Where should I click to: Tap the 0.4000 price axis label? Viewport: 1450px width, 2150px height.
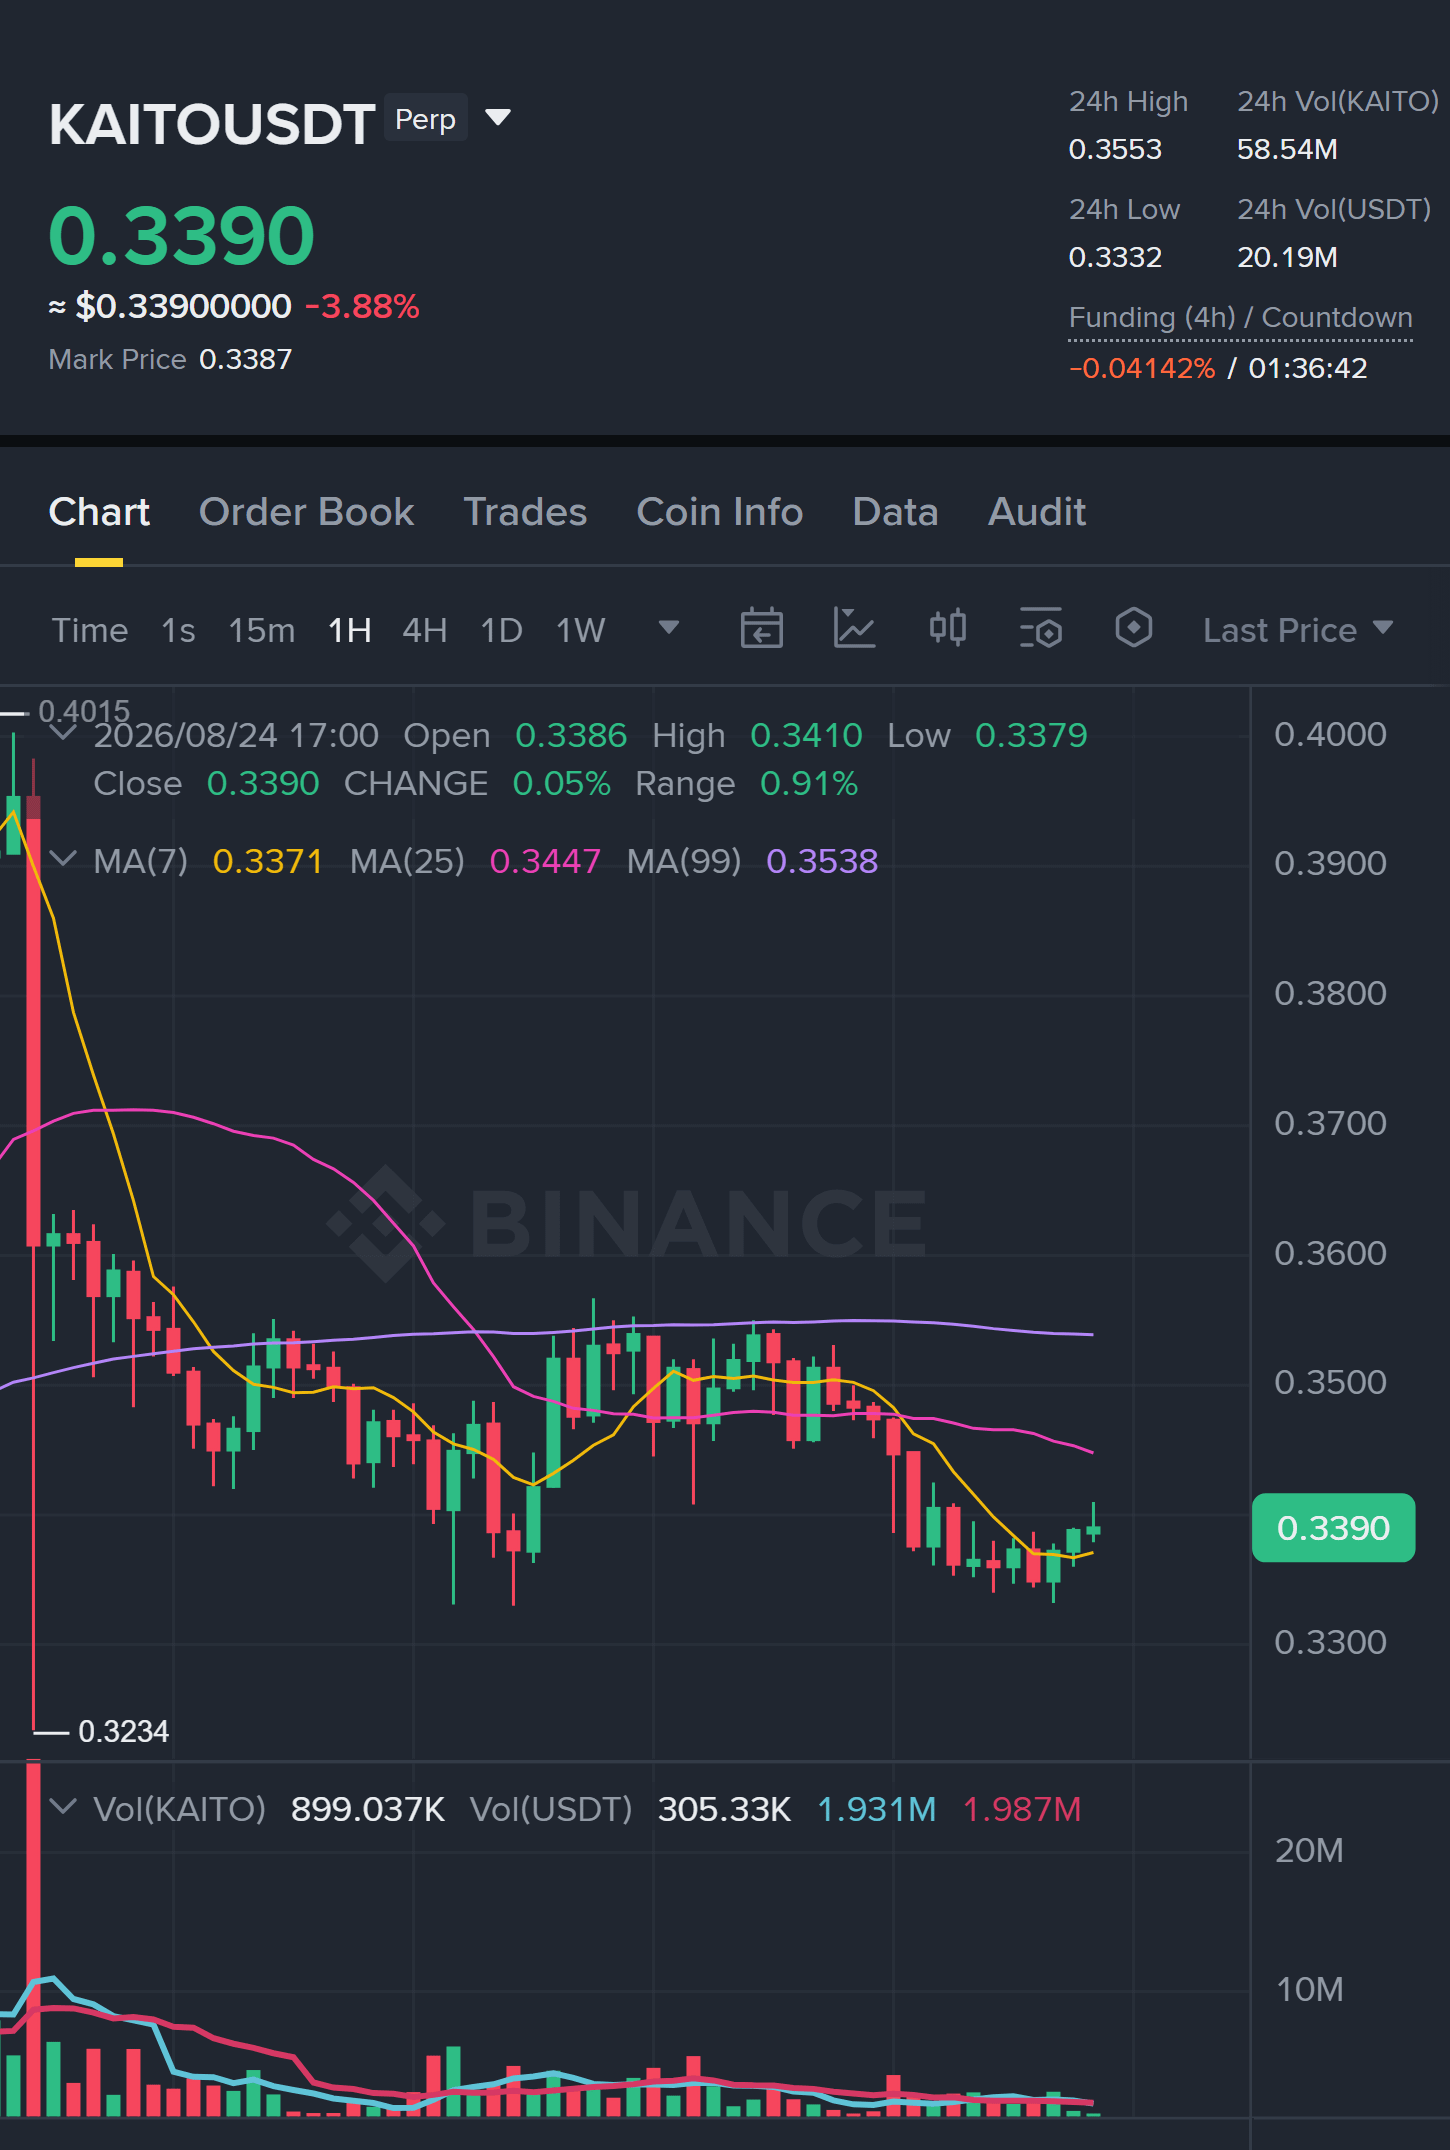click(x=1330, y=735)
